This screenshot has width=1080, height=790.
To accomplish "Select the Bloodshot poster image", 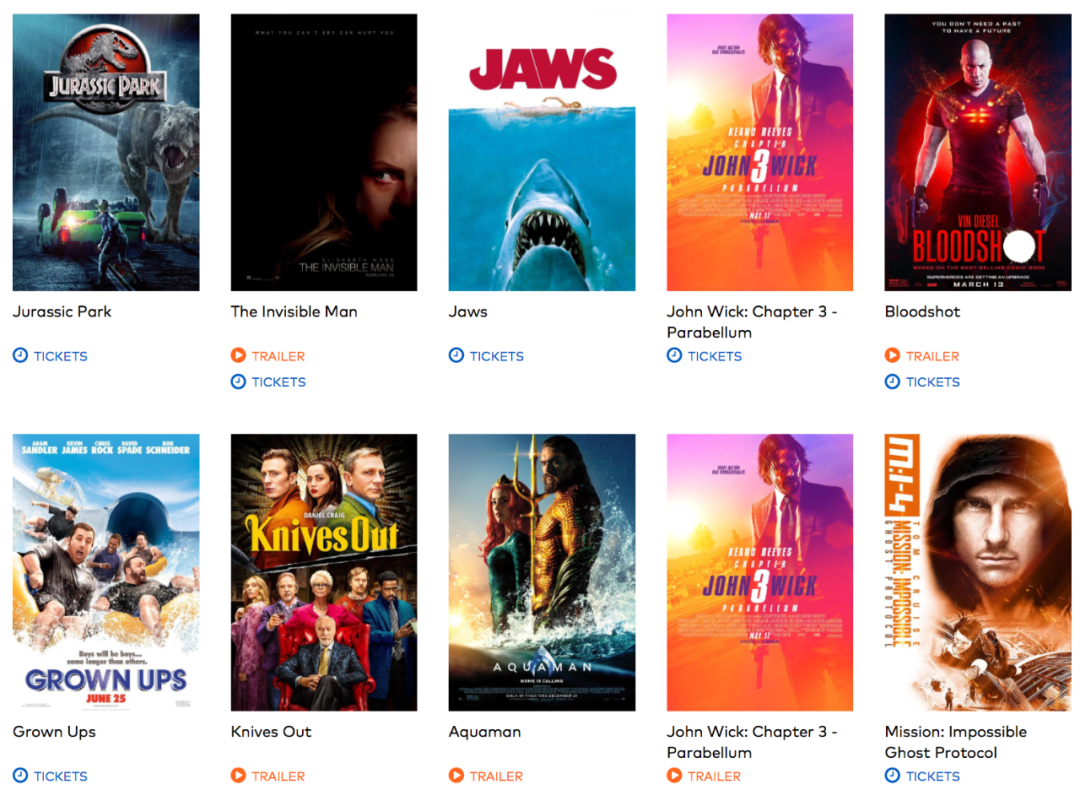I will (x=978, y=152).
